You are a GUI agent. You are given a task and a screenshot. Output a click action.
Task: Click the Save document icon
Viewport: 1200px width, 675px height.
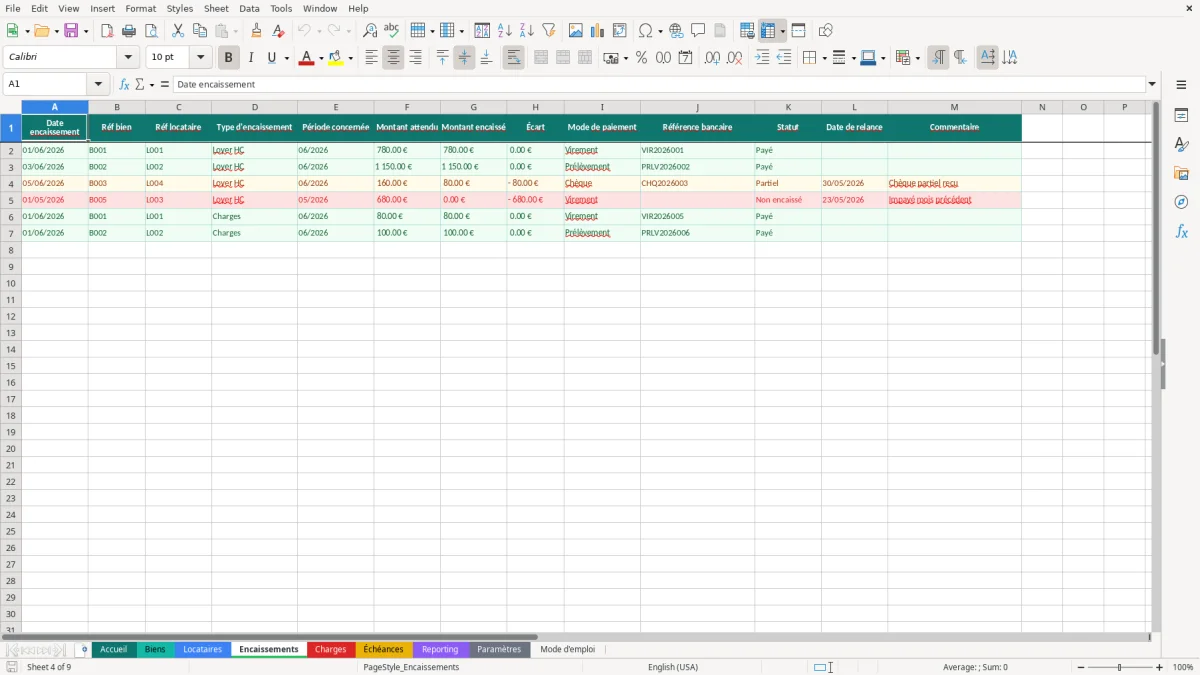[x=71, y=31]
